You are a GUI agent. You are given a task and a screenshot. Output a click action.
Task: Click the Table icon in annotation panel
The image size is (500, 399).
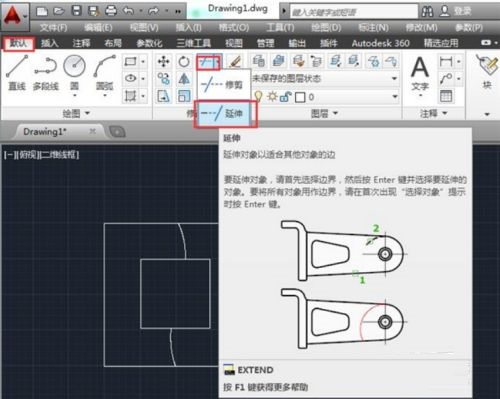[446, 96]
